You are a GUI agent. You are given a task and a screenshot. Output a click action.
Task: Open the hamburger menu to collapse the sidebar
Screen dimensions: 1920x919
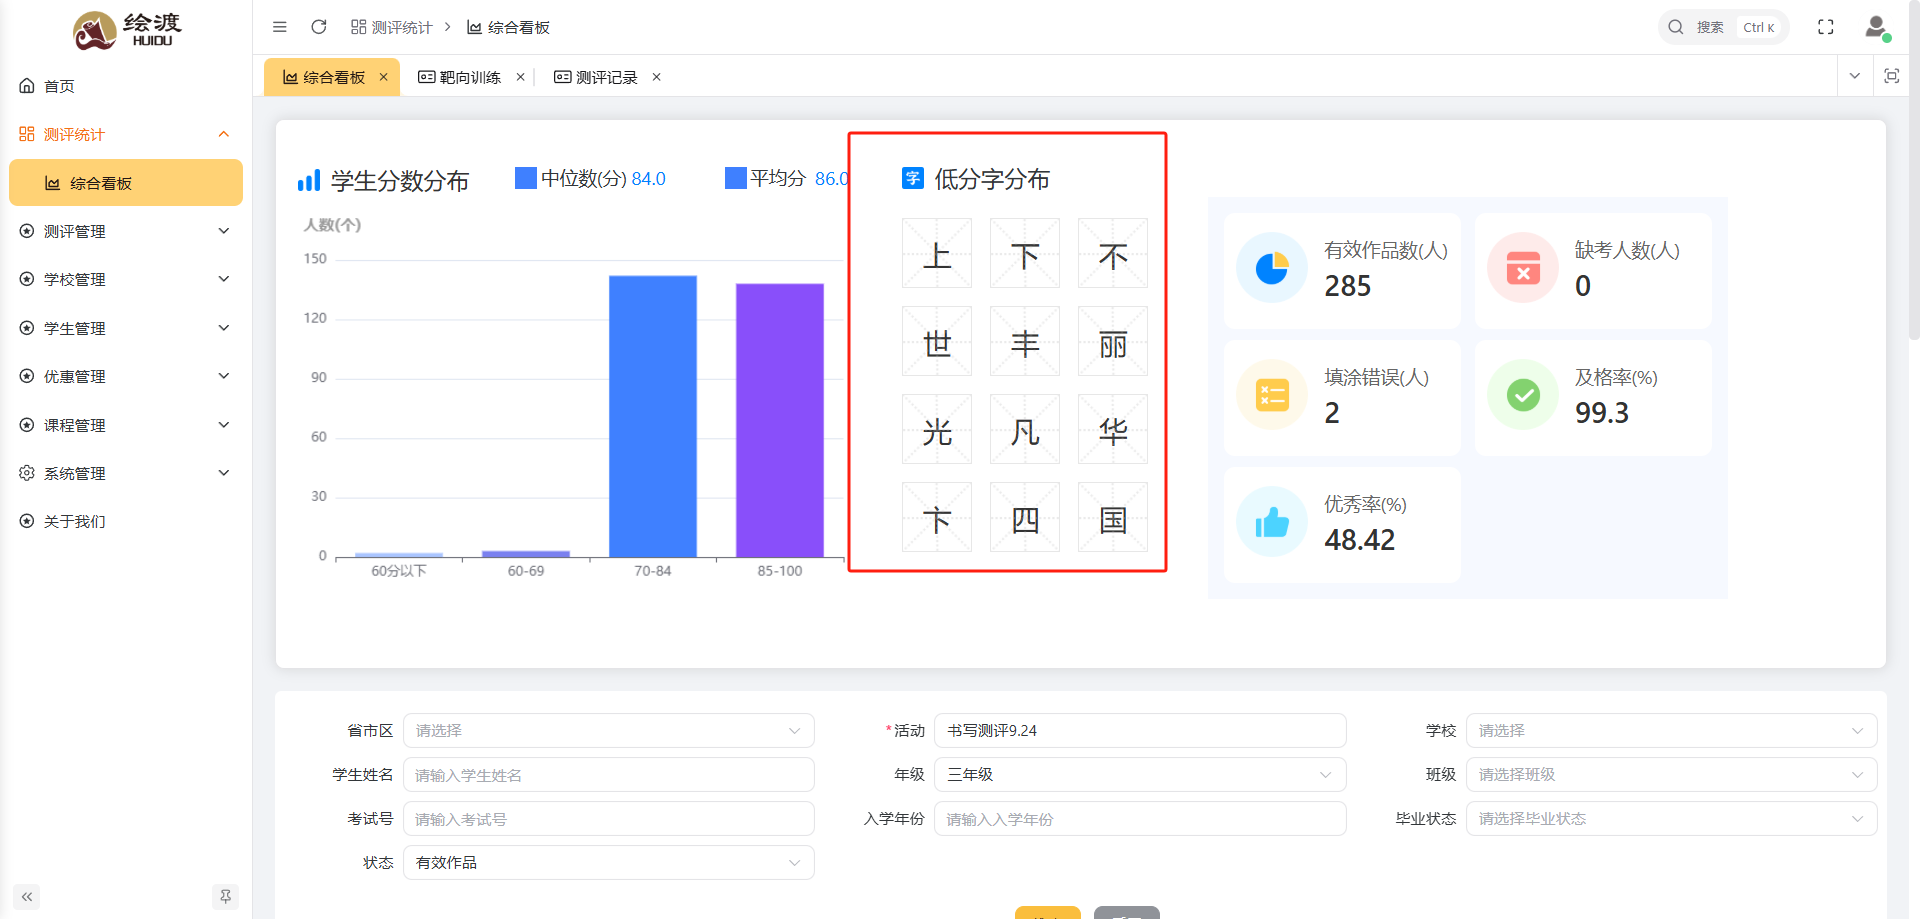[x=279, y=27]
